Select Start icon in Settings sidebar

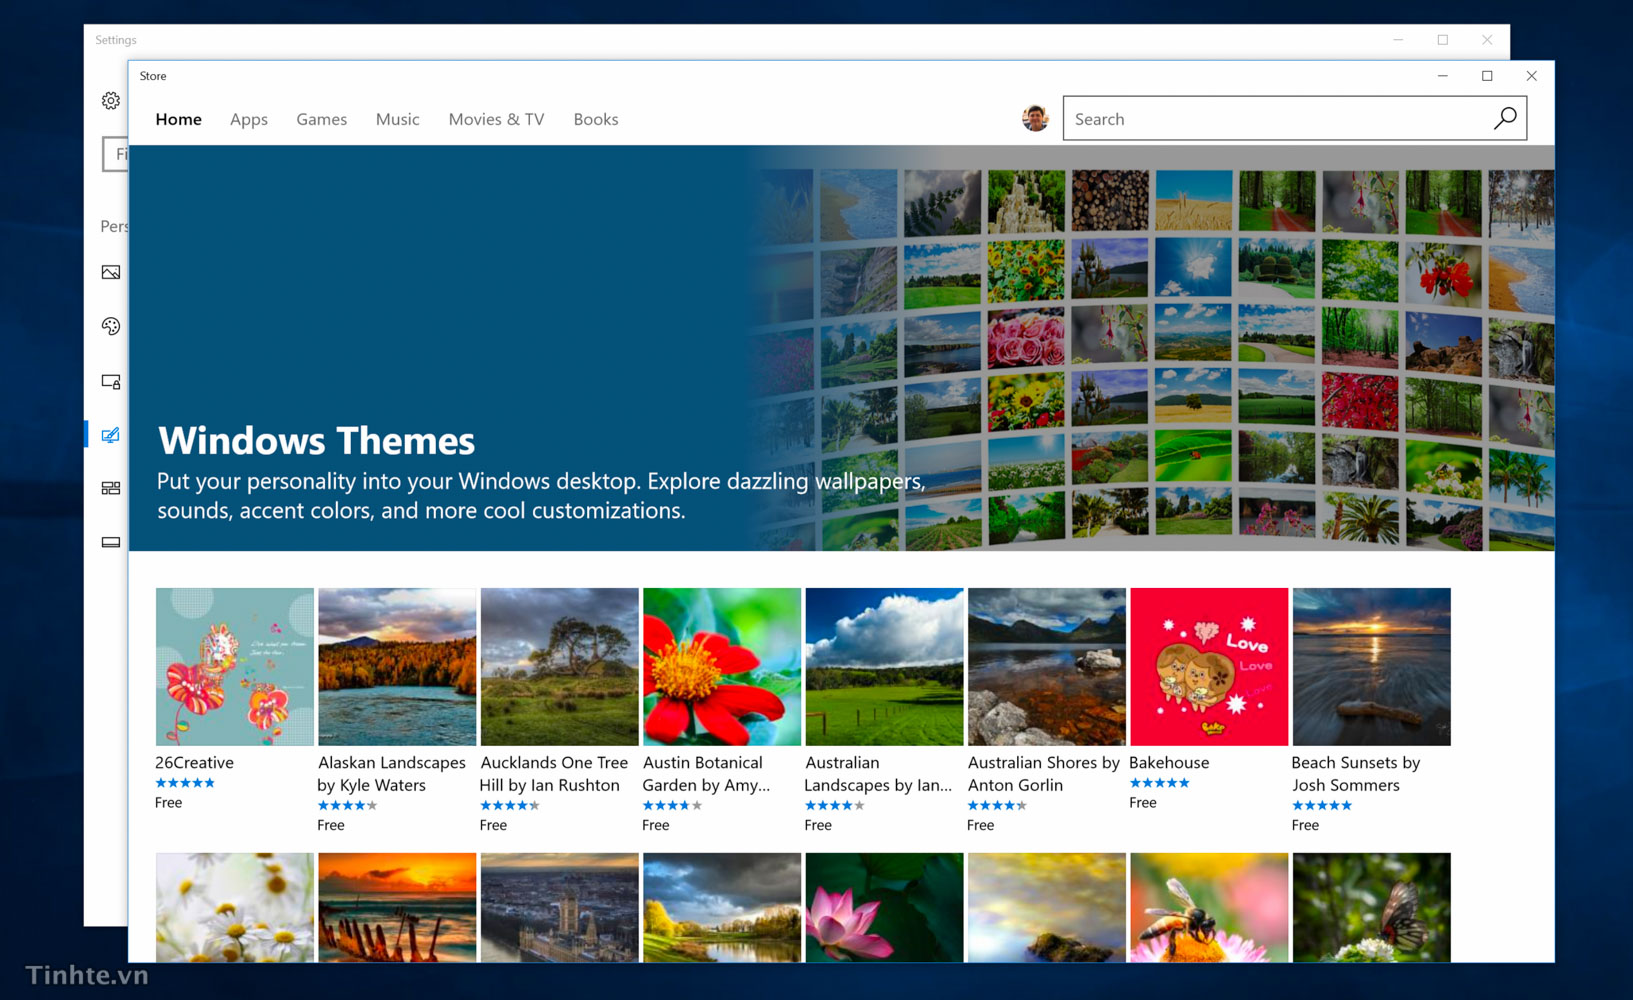[x=111, y=488]
